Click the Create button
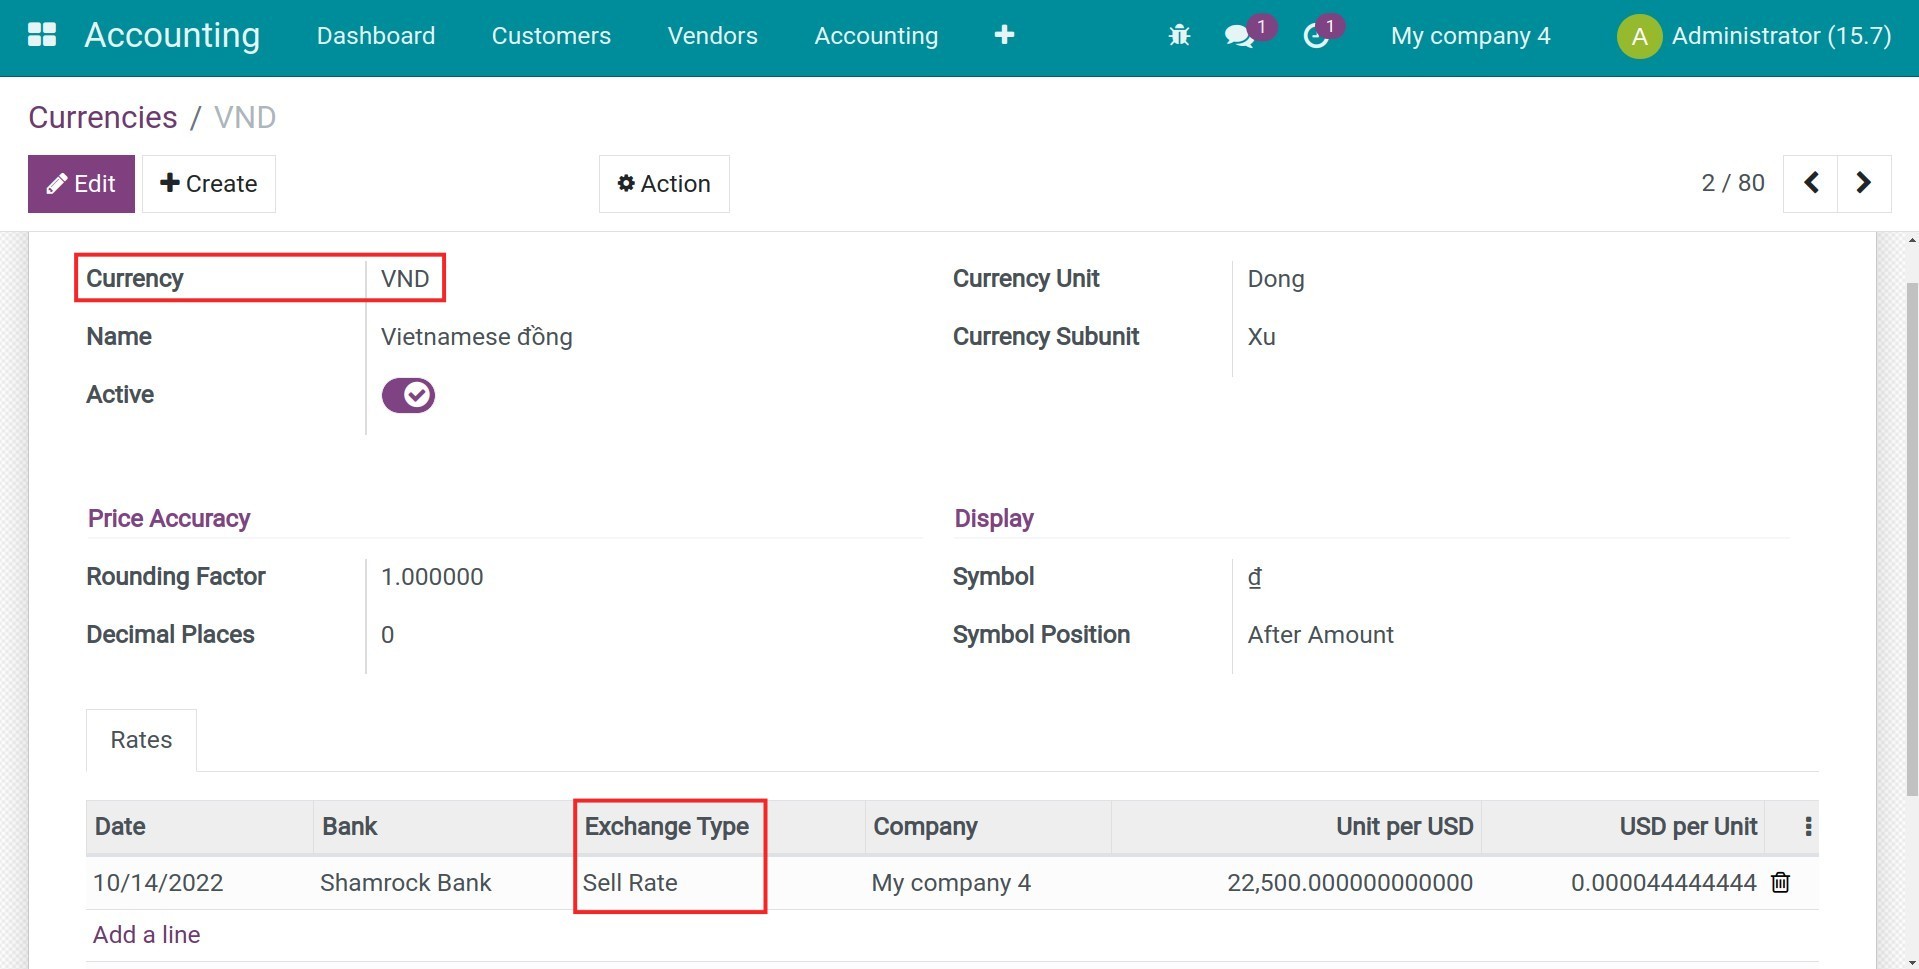 (208, 183)
